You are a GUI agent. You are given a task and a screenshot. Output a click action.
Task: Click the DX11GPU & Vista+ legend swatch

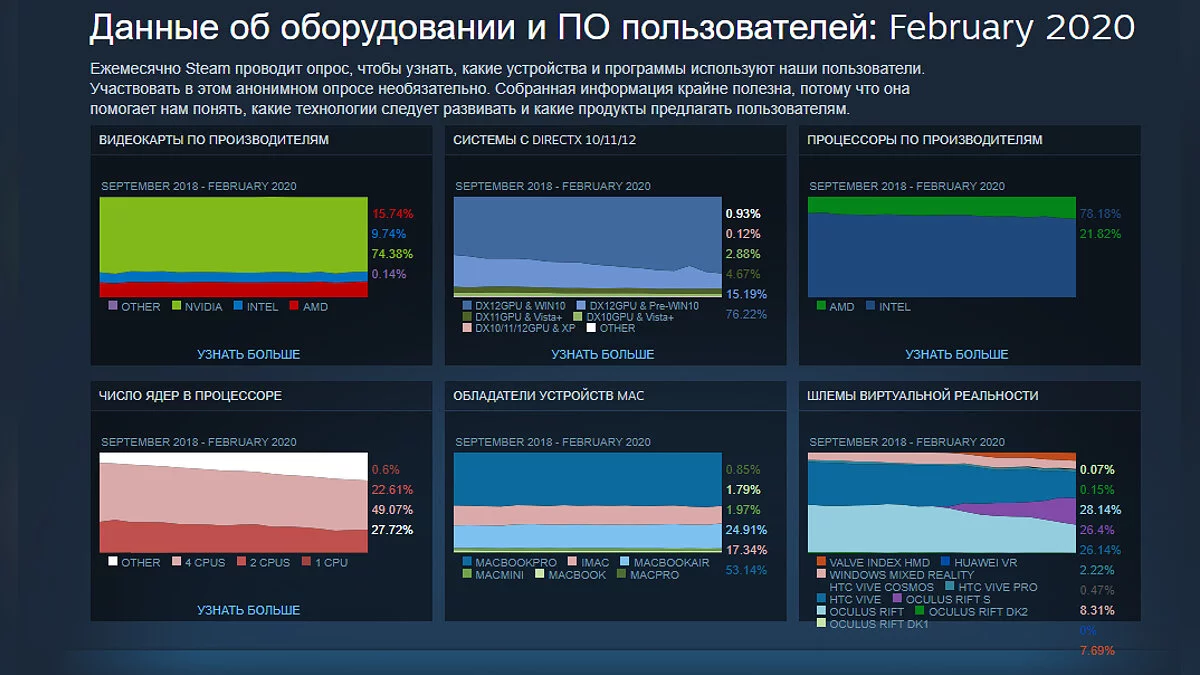[x=466, y=316]
